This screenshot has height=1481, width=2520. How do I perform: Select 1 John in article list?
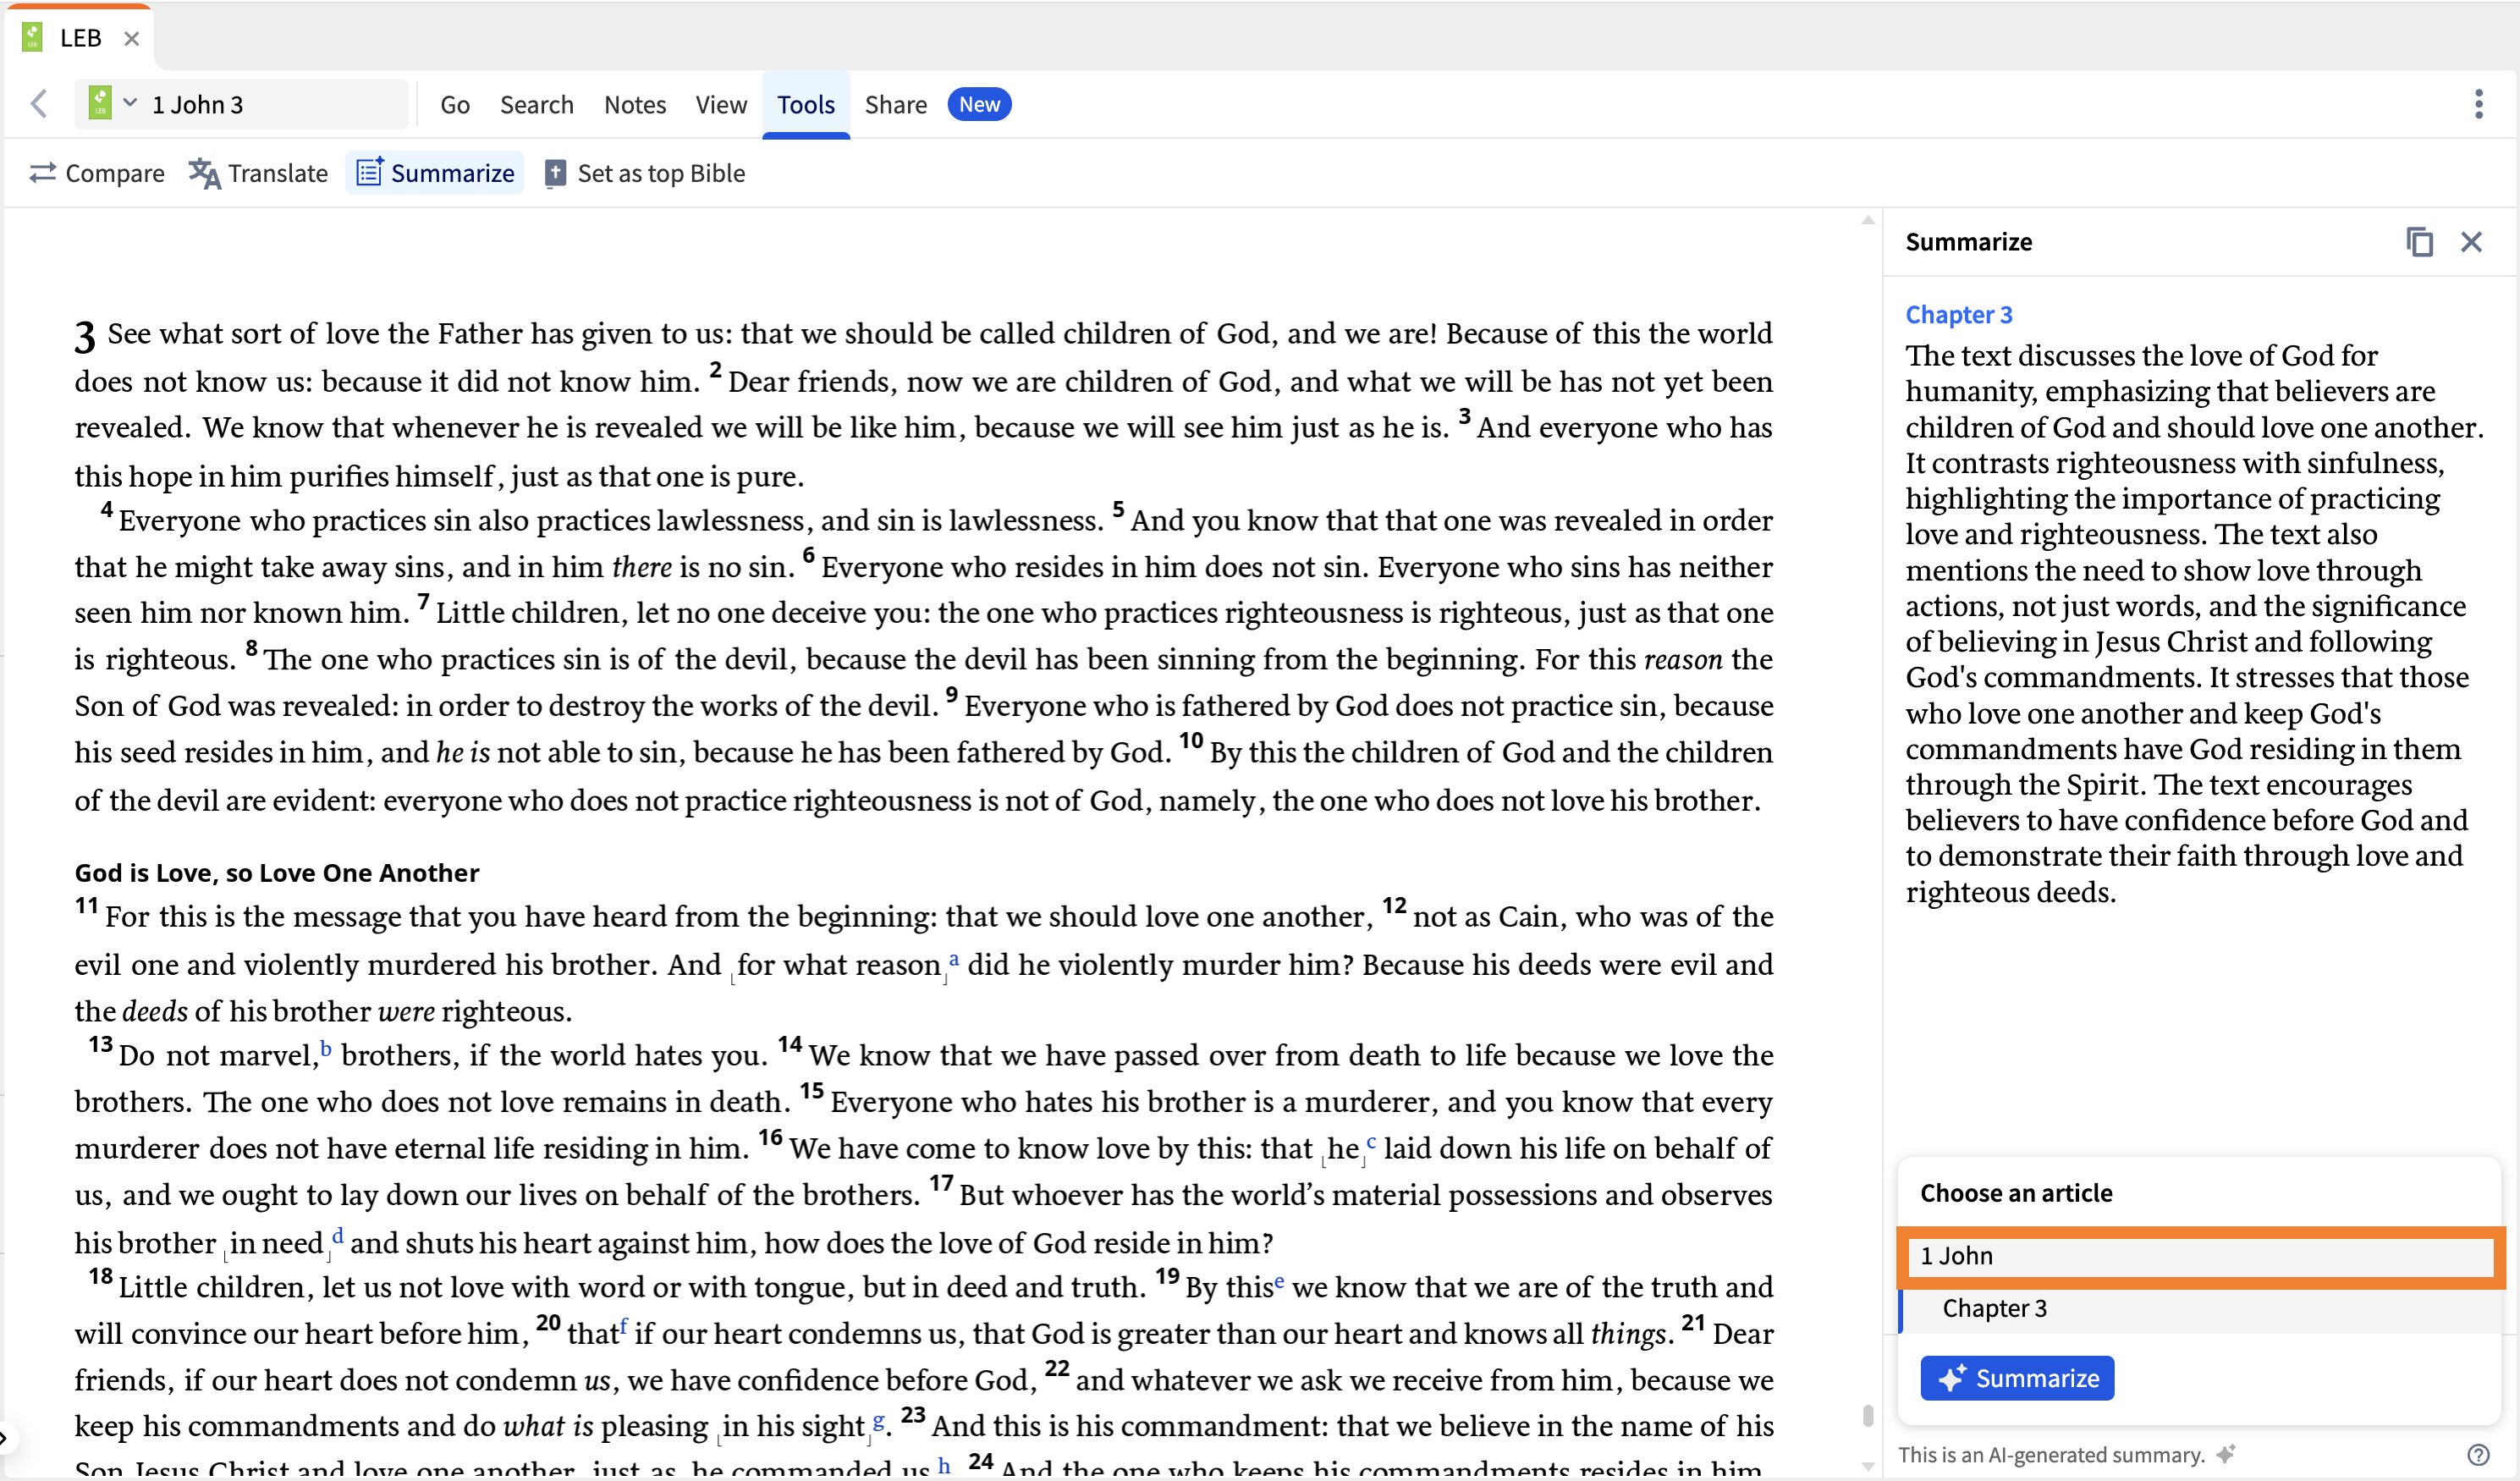point(2201,1256)
